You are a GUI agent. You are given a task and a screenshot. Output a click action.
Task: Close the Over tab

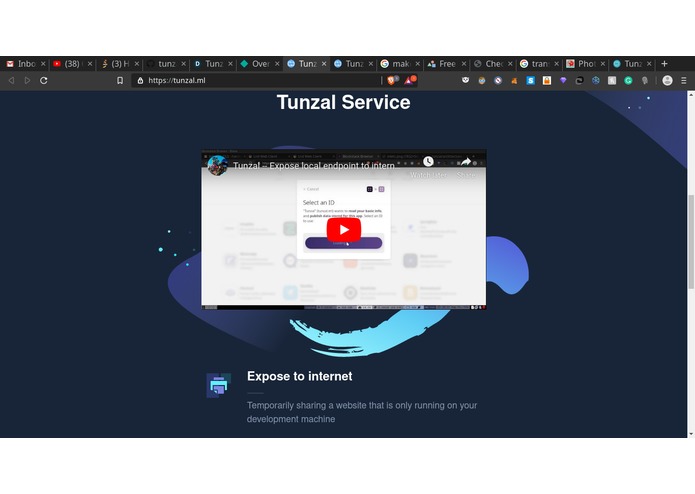[277, 64]
